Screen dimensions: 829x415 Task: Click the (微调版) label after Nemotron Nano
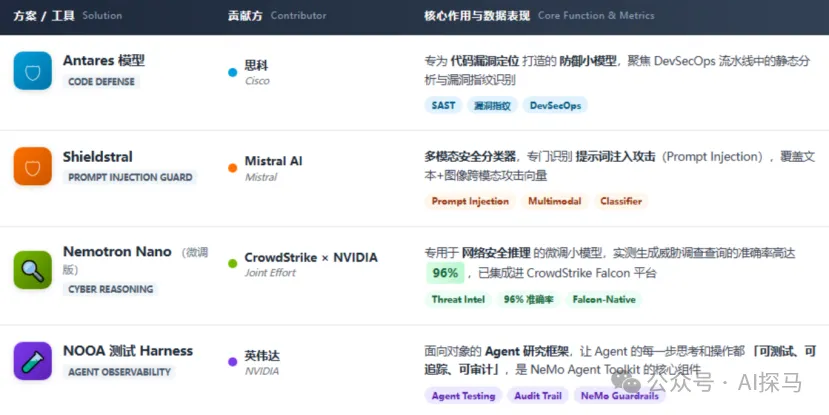(135, 261)
